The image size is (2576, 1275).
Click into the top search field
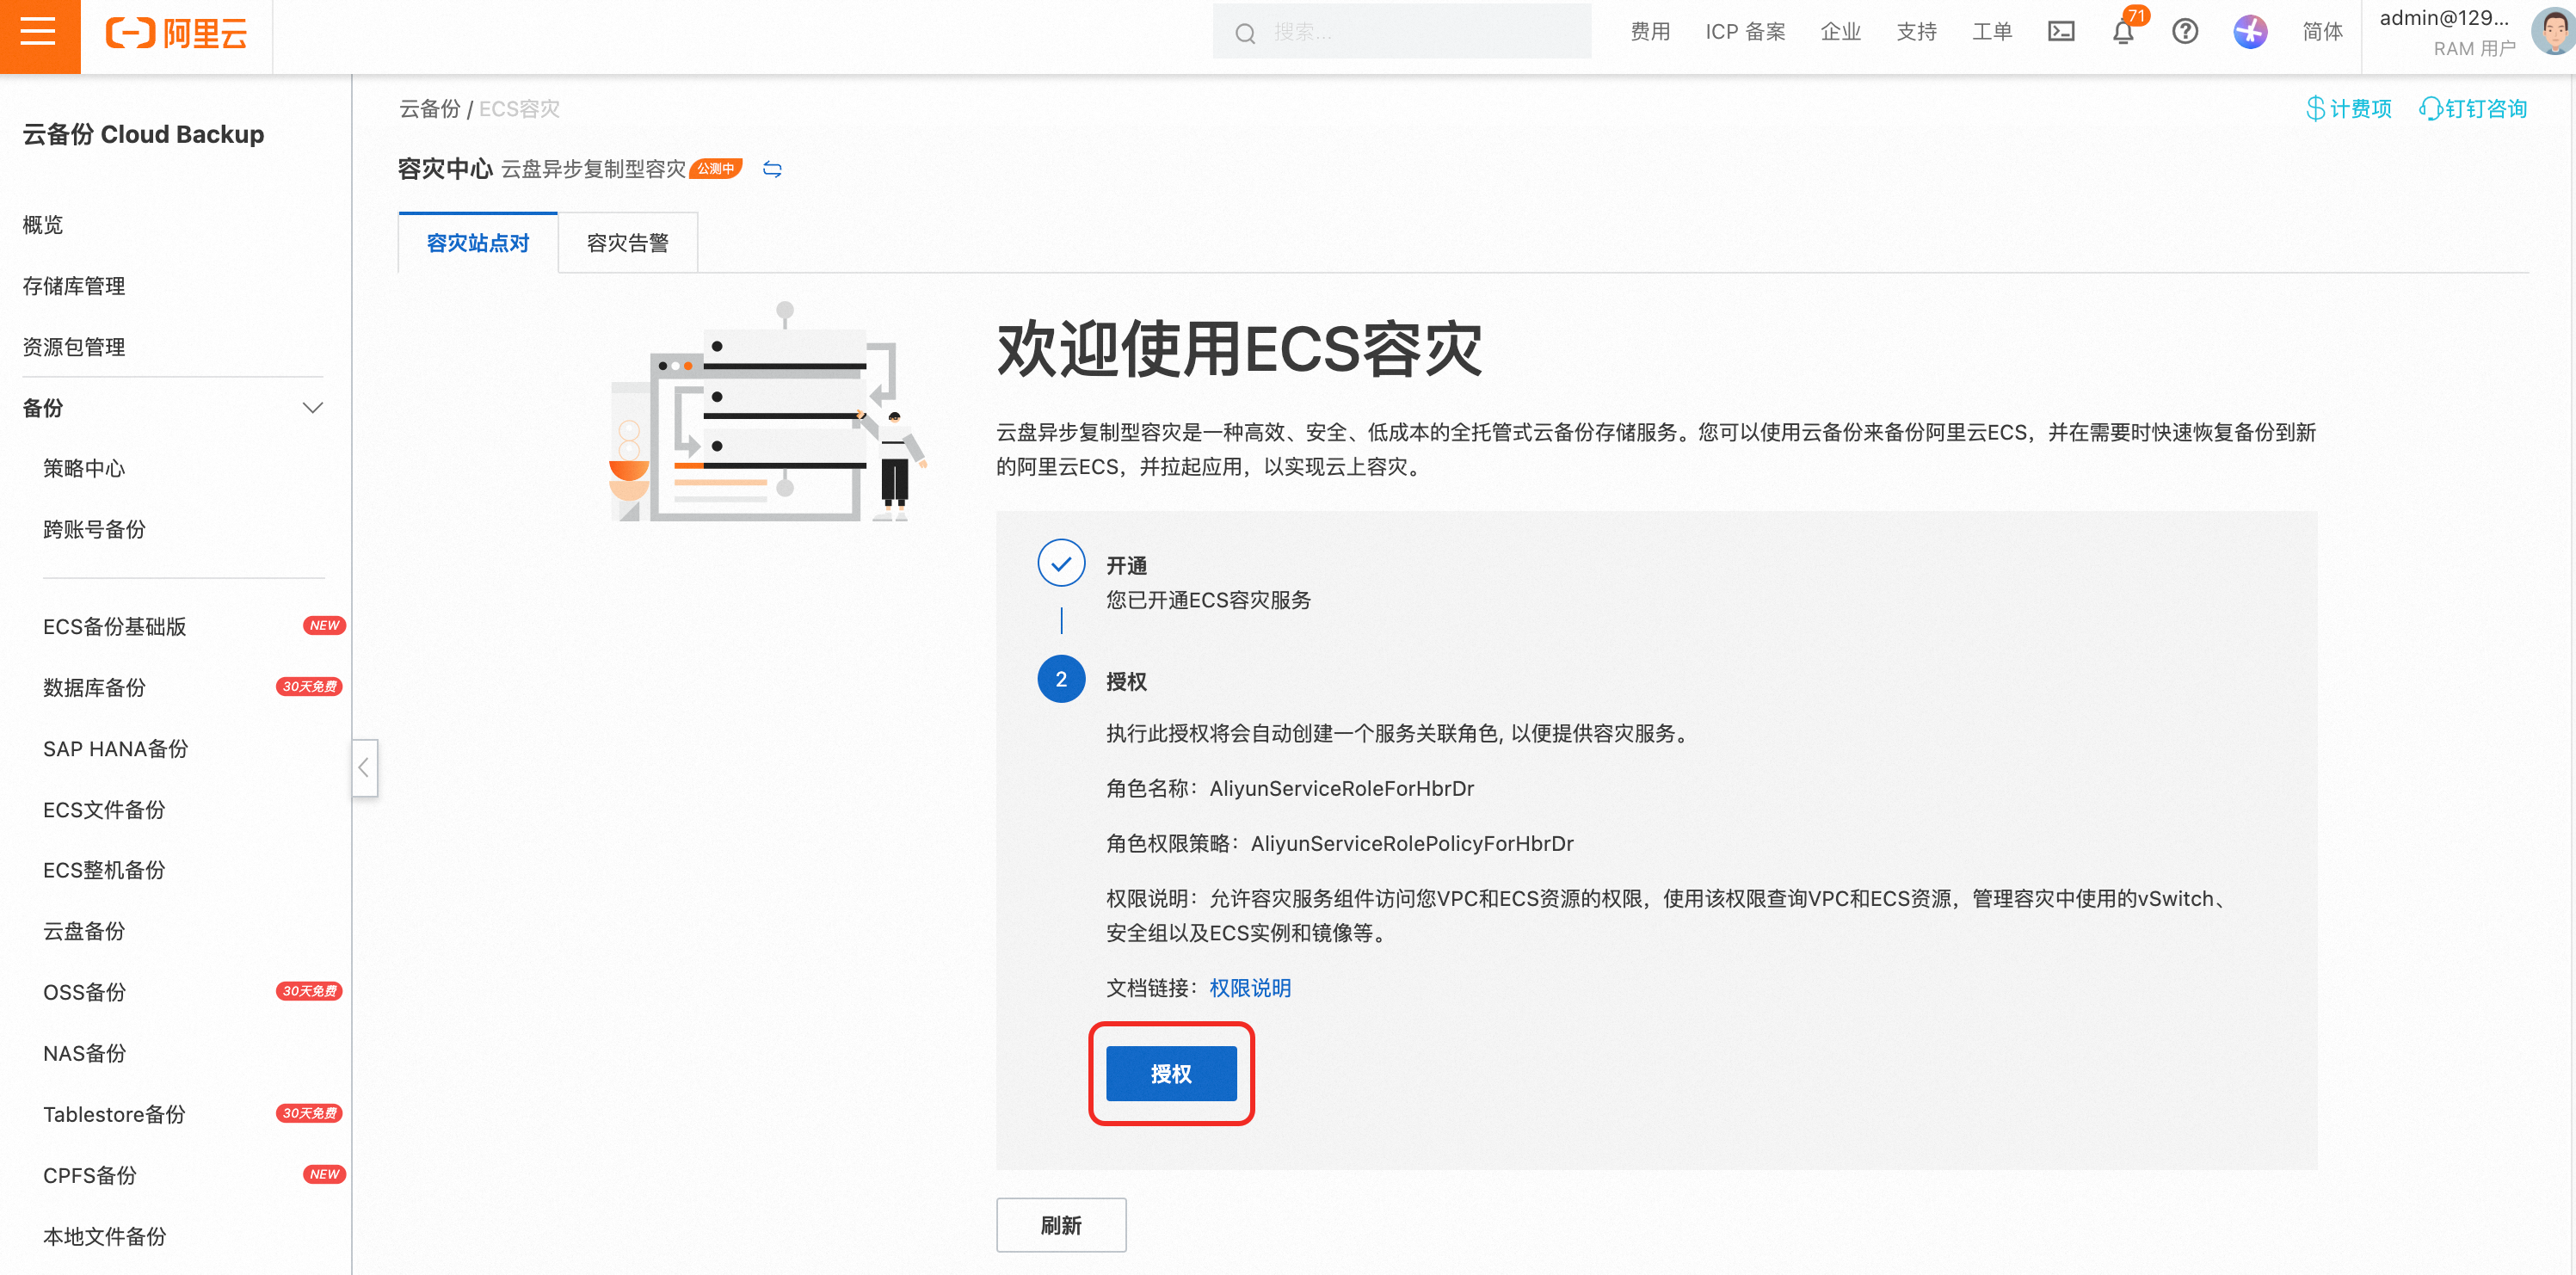[x=1402, y=32]
